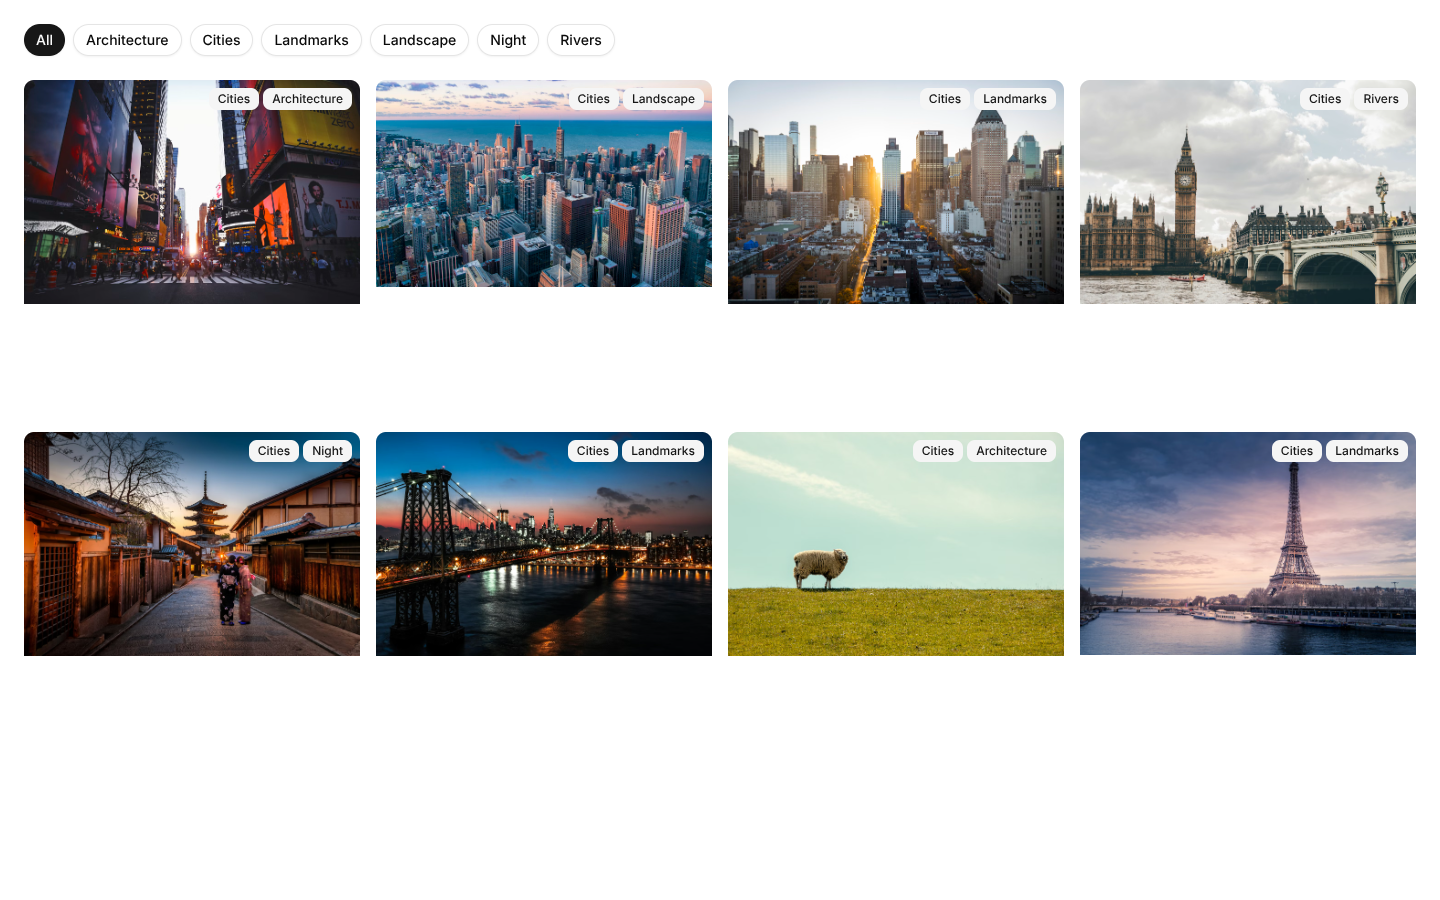Image resolution: width=1440 pixels, height=900 pixels.
Task: Click the Landmarks tag on night bridge photo
Action: (663, 451)
